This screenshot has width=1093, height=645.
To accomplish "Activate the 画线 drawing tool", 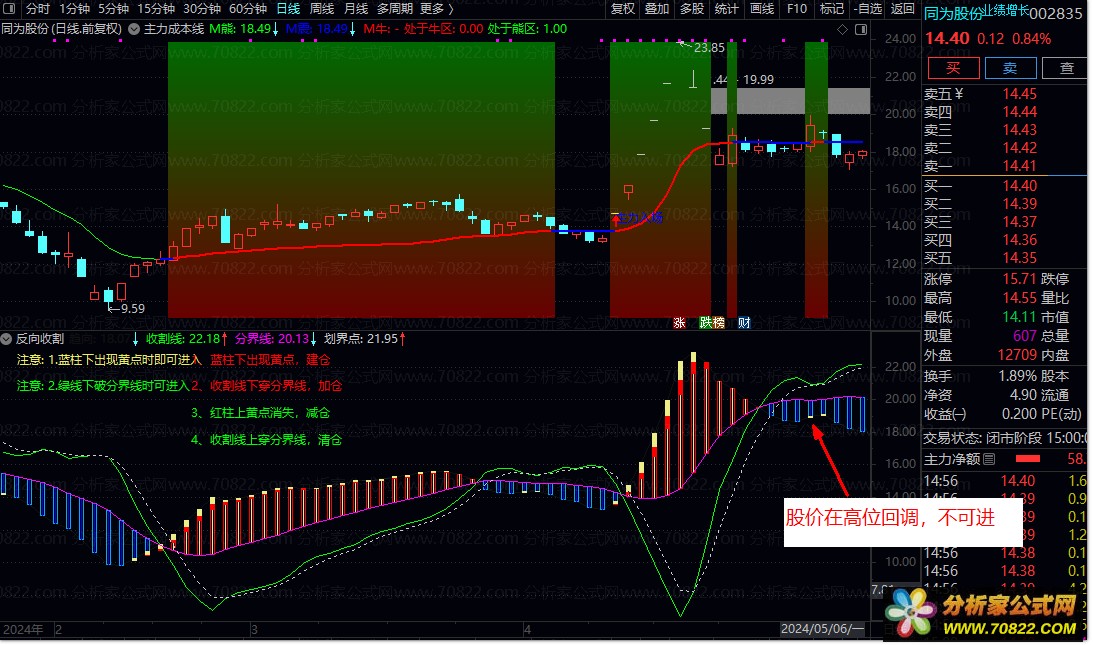I will pyautogui.click(x=761, y=9).
